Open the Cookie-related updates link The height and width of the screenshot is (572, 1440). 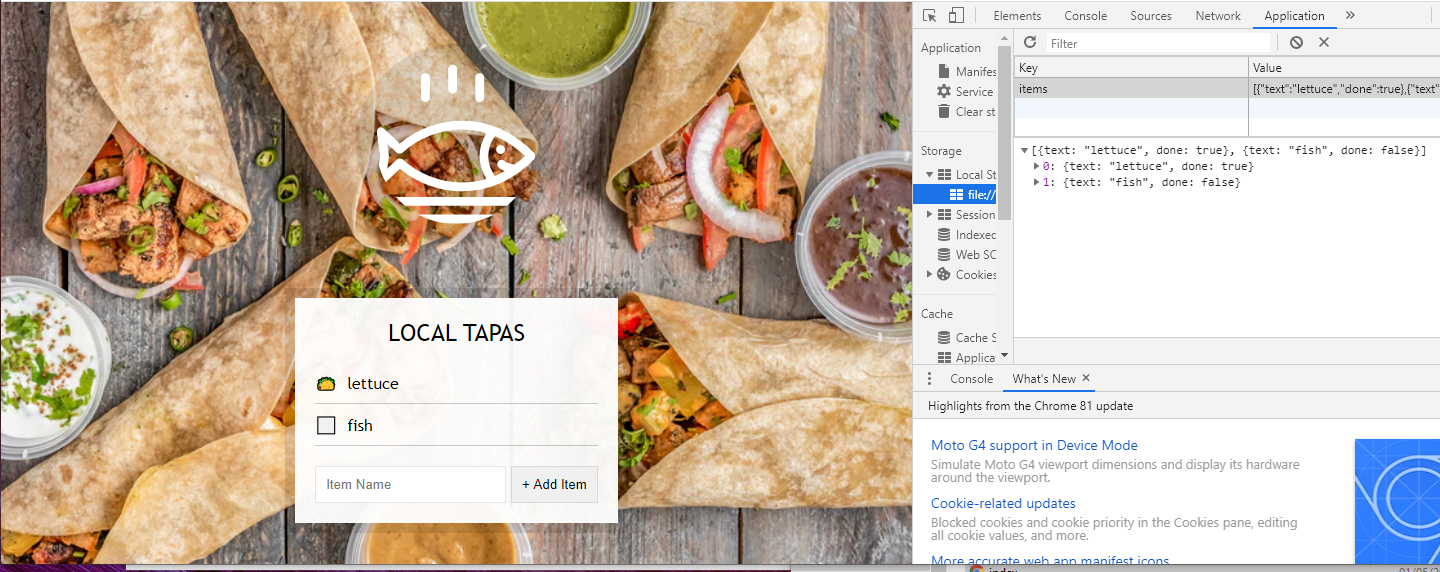tap(1003, 503)
